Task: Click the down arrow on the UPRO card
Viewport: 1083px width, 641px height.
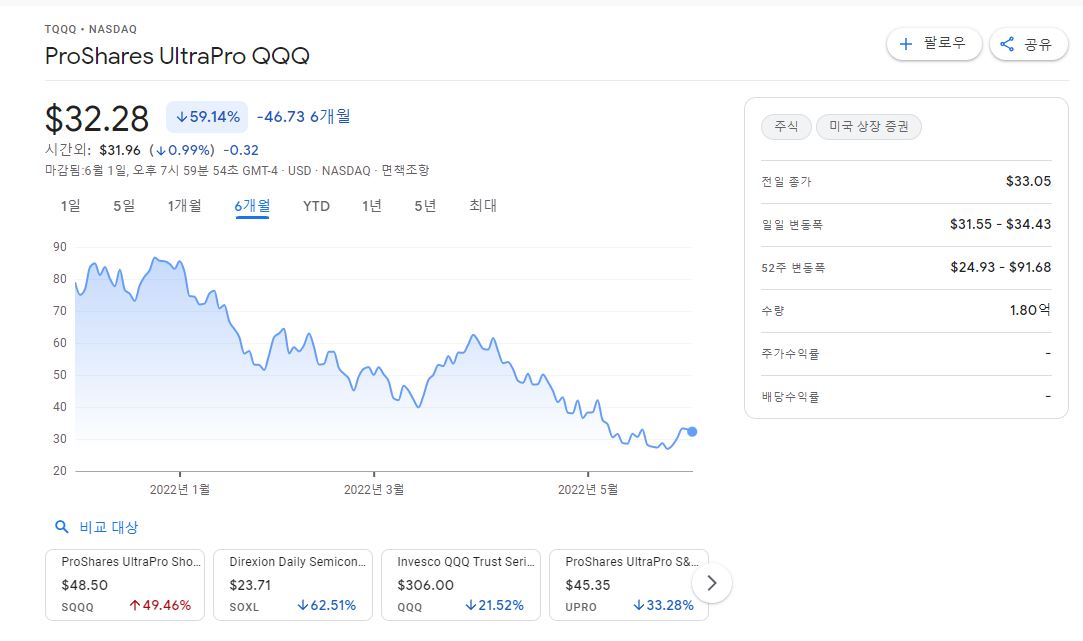Action: 639,605
